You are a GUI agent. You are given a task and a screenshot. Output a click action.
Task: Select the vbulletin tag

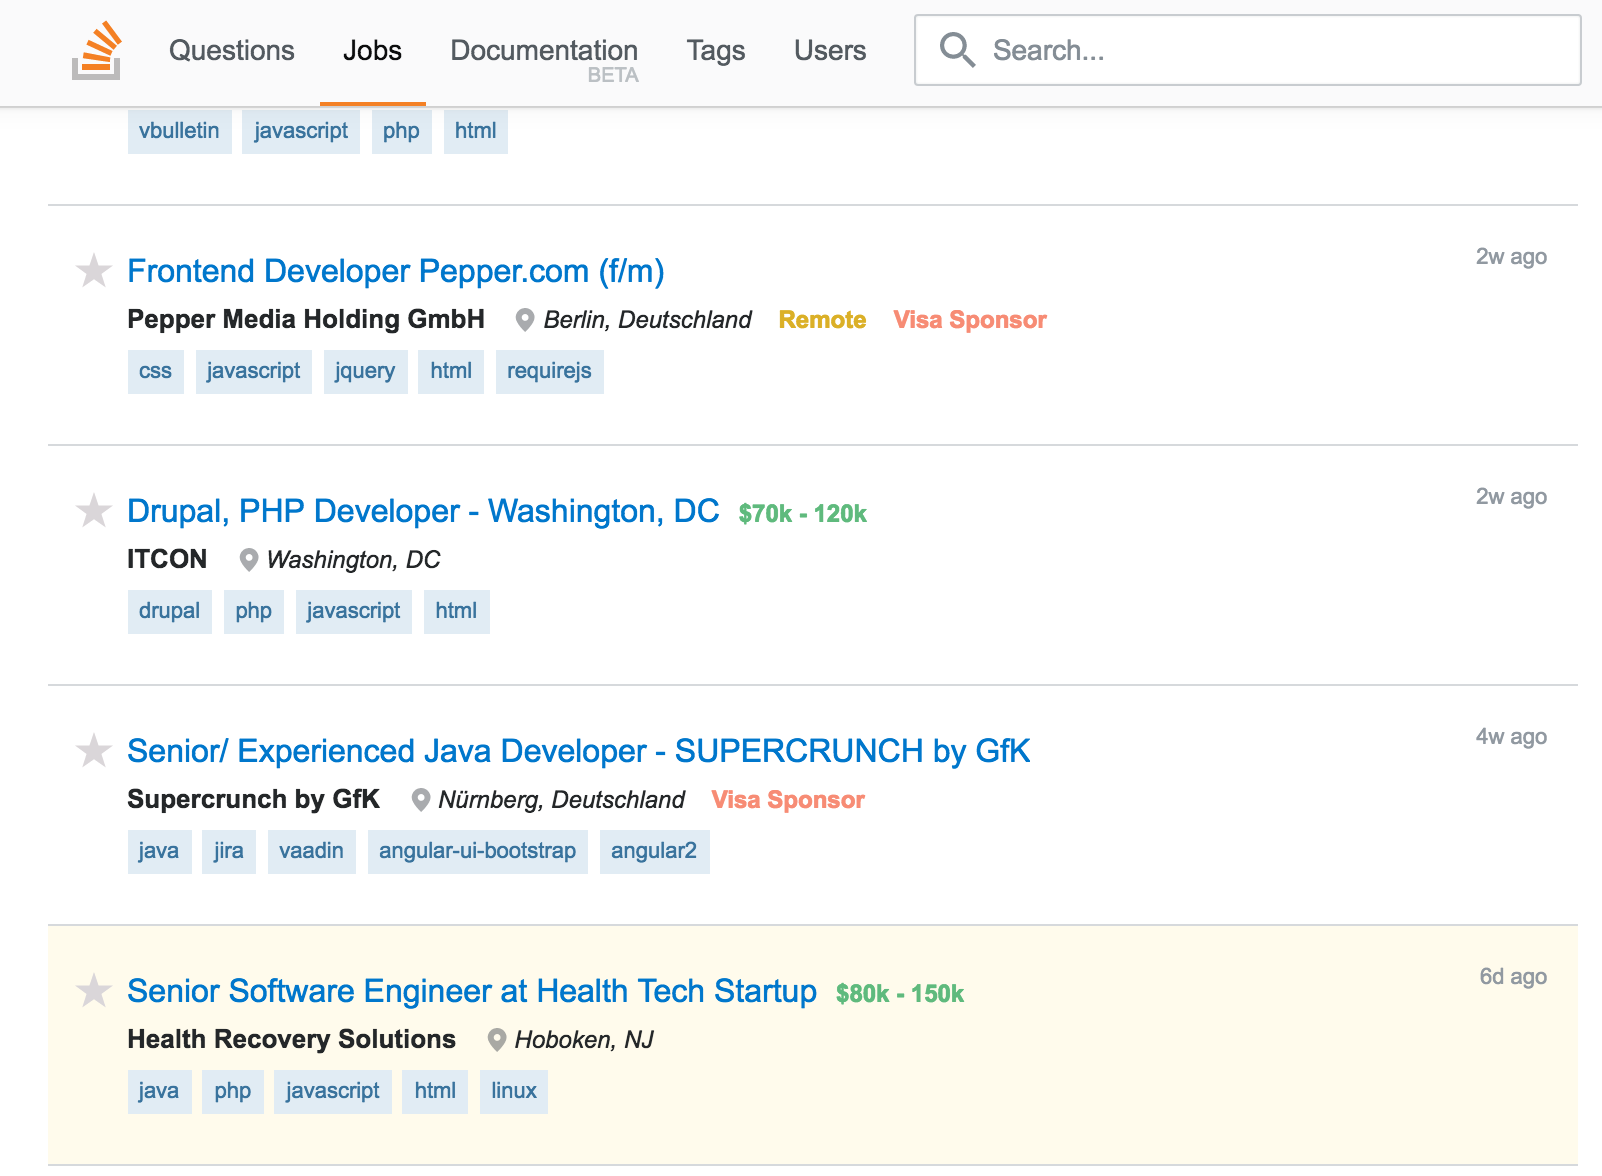pyautogui.click(x=179, y=131)
